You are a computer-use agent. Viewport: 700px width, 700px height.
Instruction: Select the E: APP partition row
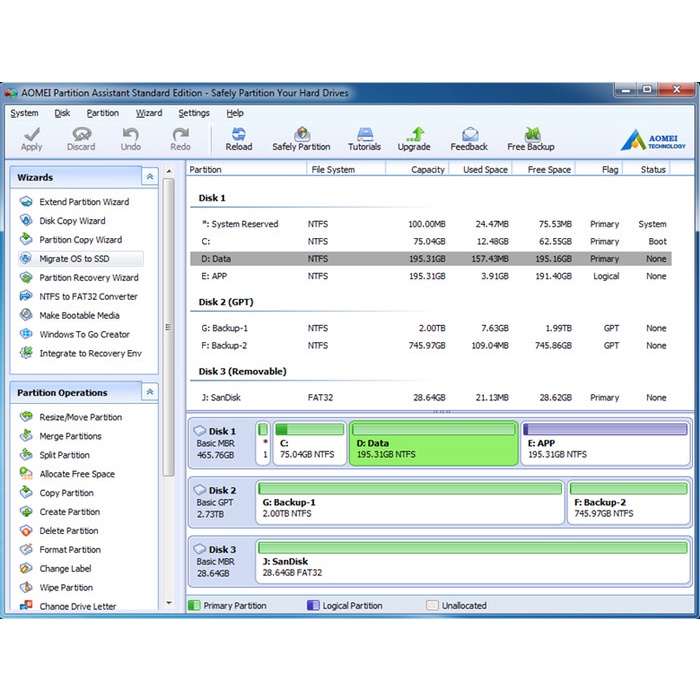(x=431, y=276)
